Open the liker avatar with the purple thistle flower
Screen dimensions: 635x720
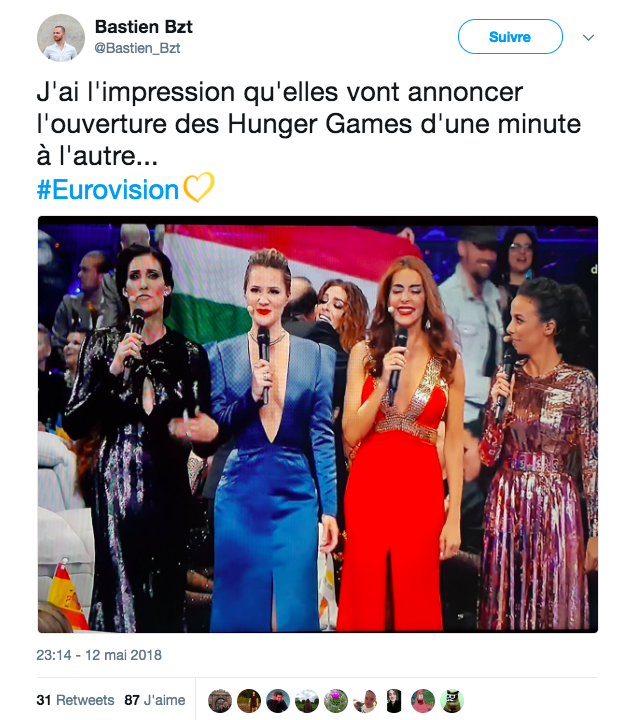tap(336, 701)
